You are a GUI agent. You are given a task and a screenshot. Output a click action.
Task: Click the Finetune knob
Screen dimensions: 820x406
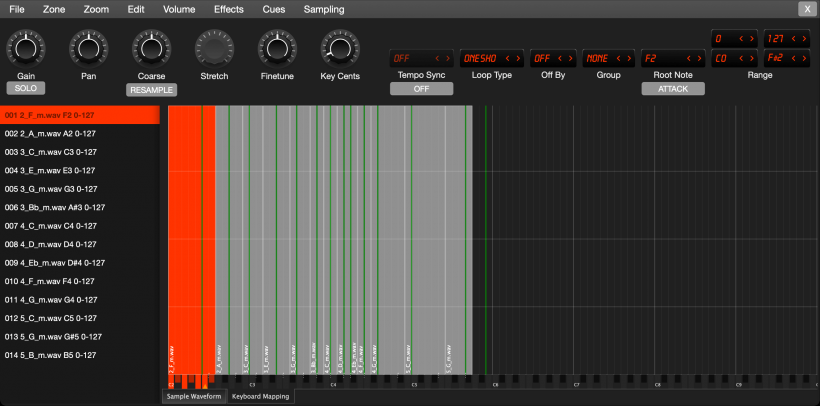(277, 49)
